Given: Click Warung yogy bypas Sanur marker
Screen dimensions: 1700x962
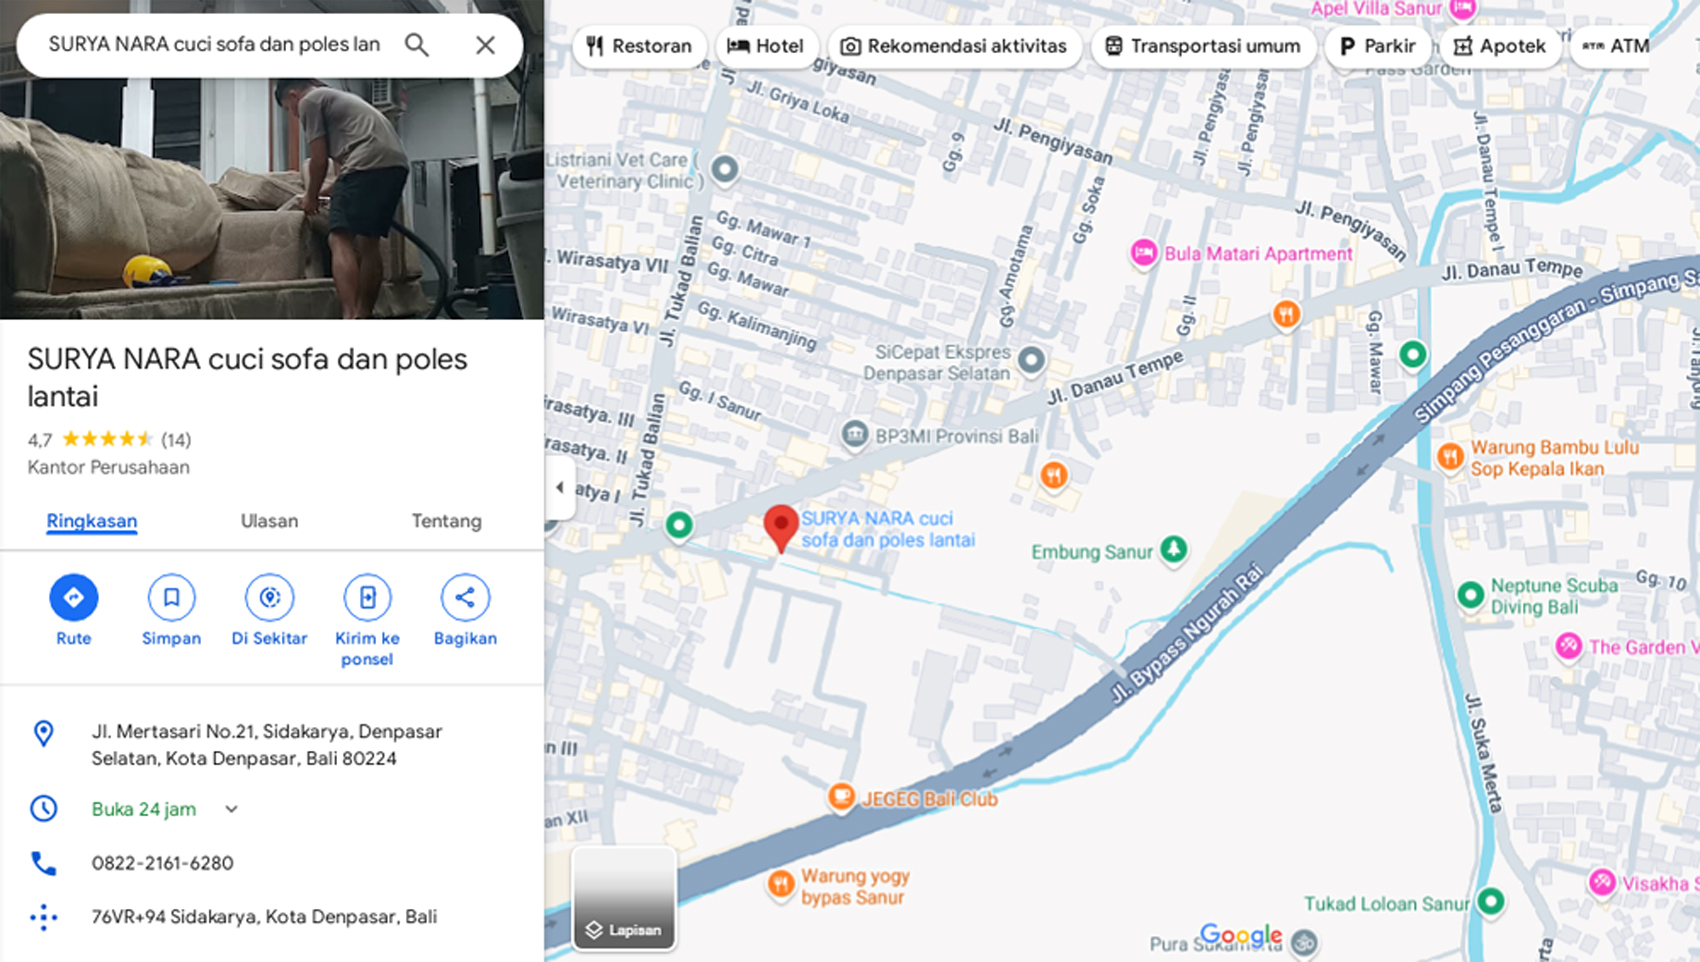Looking at the screenshot, I should pos(781,883).
